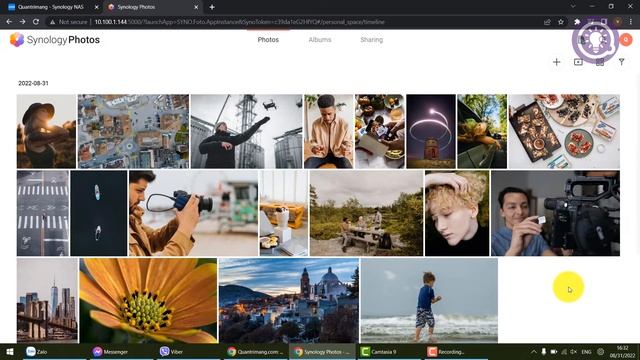Switch to Quantrimang.com Chrome window in taskbar
The height and width of the screenshot is (360, 640).
coord(256,351)
